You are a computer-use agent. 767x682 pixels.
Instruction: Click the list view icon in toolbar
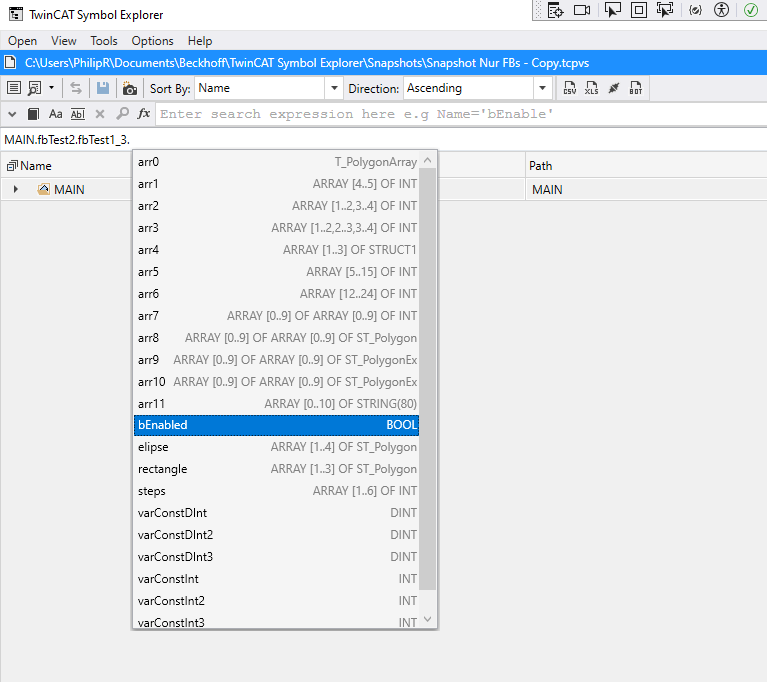click(x=14, y=88)
